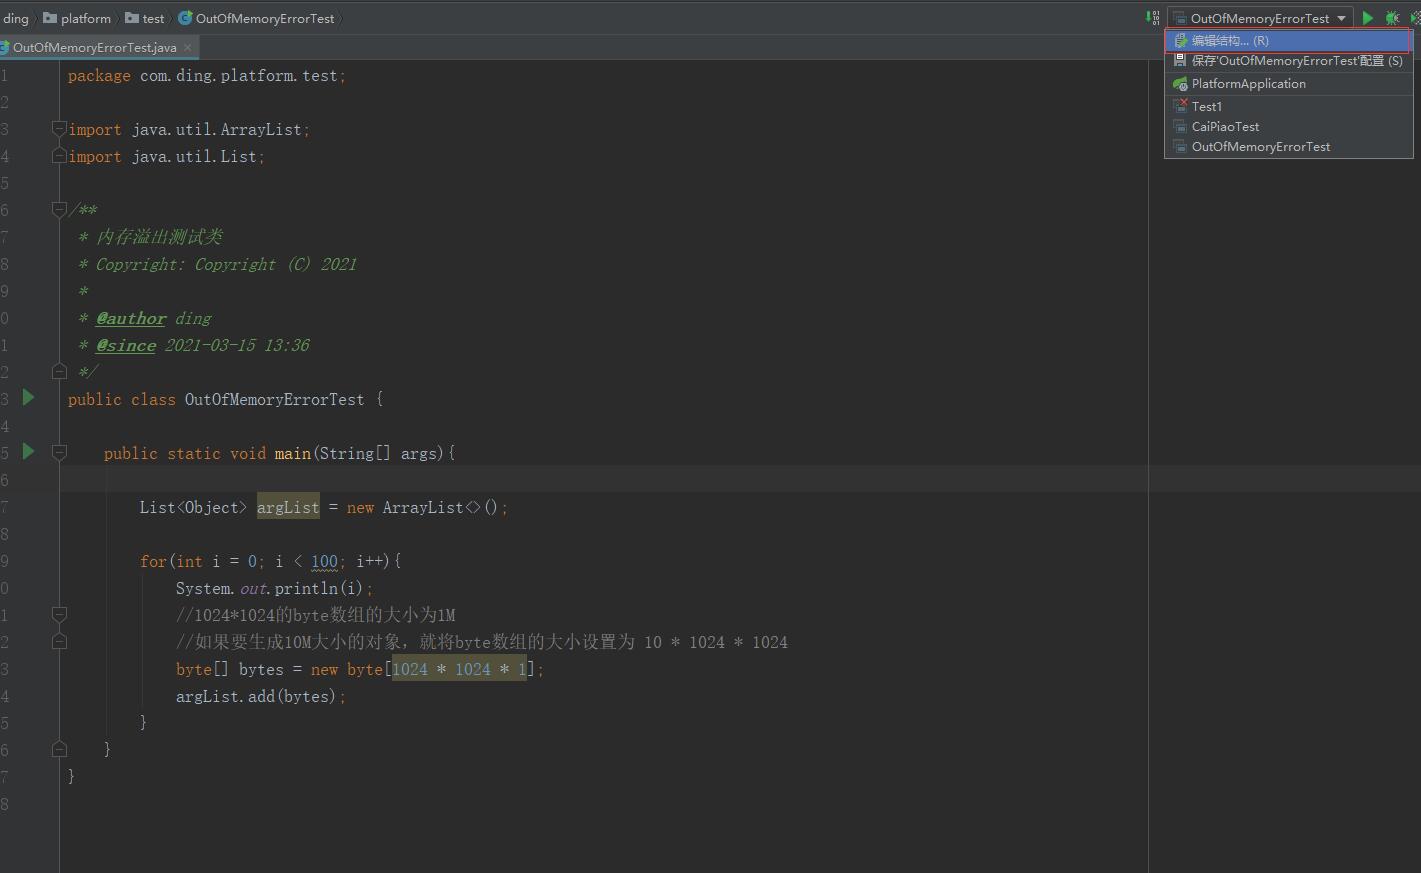Select OutOfMemoryErrorTest in the dropdown list

1288,147
